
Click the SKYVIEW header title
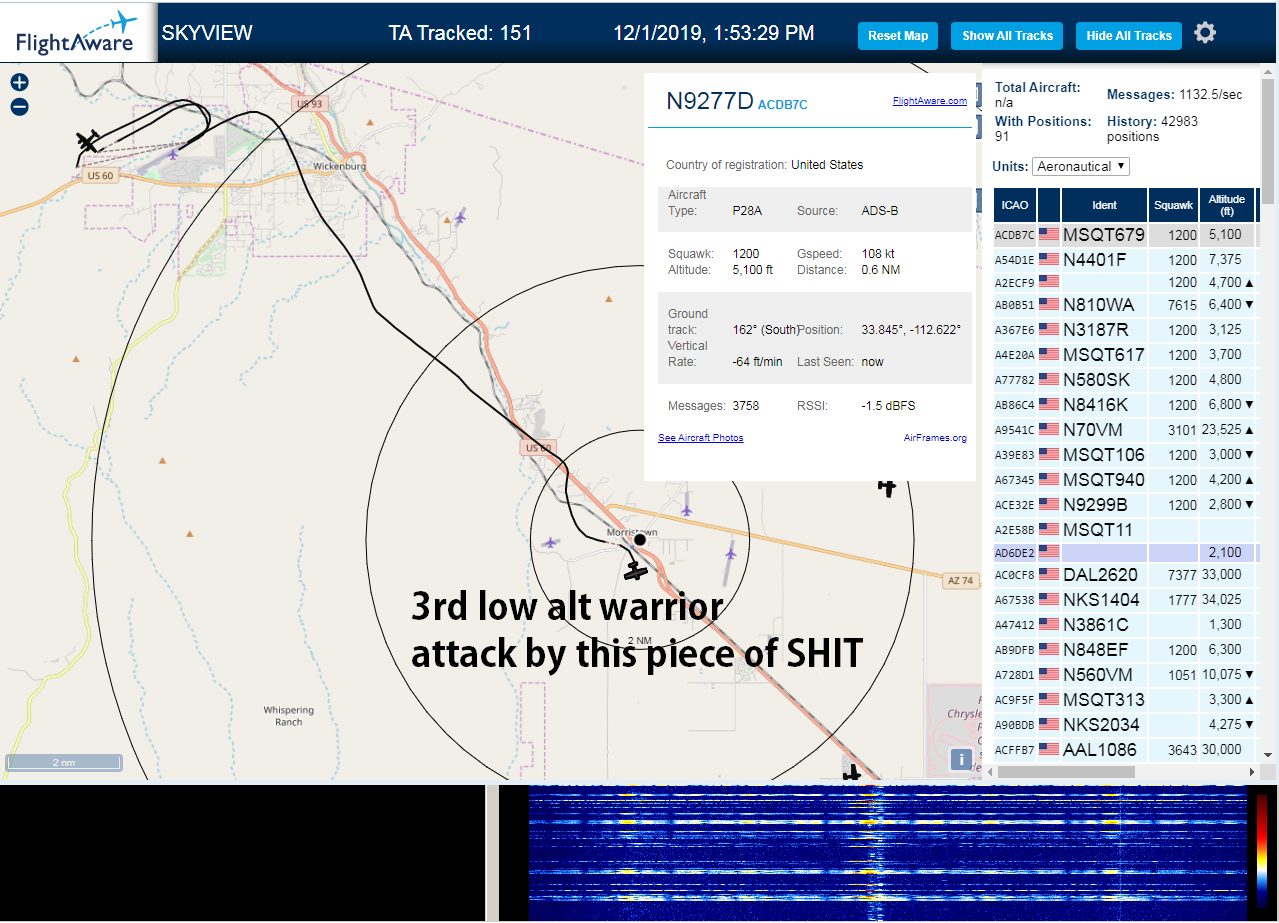pos(207,33)
